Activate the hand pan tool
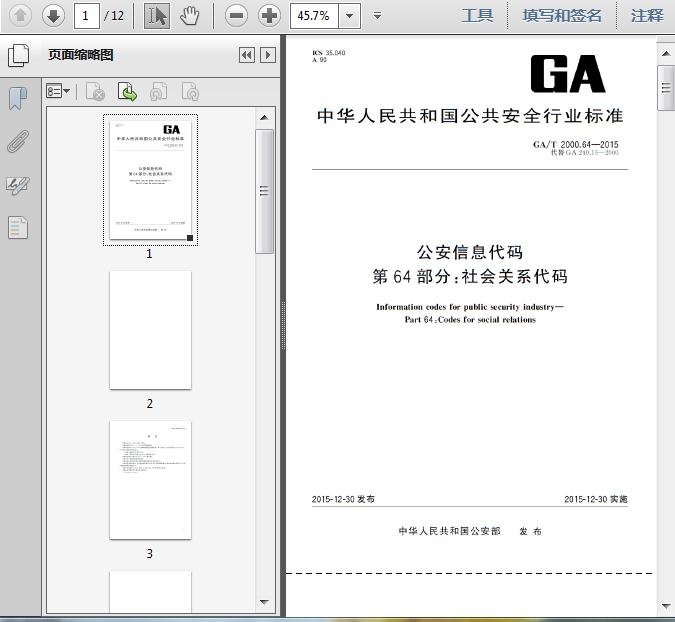The width and height of the screenshot is (675, 622). [x=189, y=16]
